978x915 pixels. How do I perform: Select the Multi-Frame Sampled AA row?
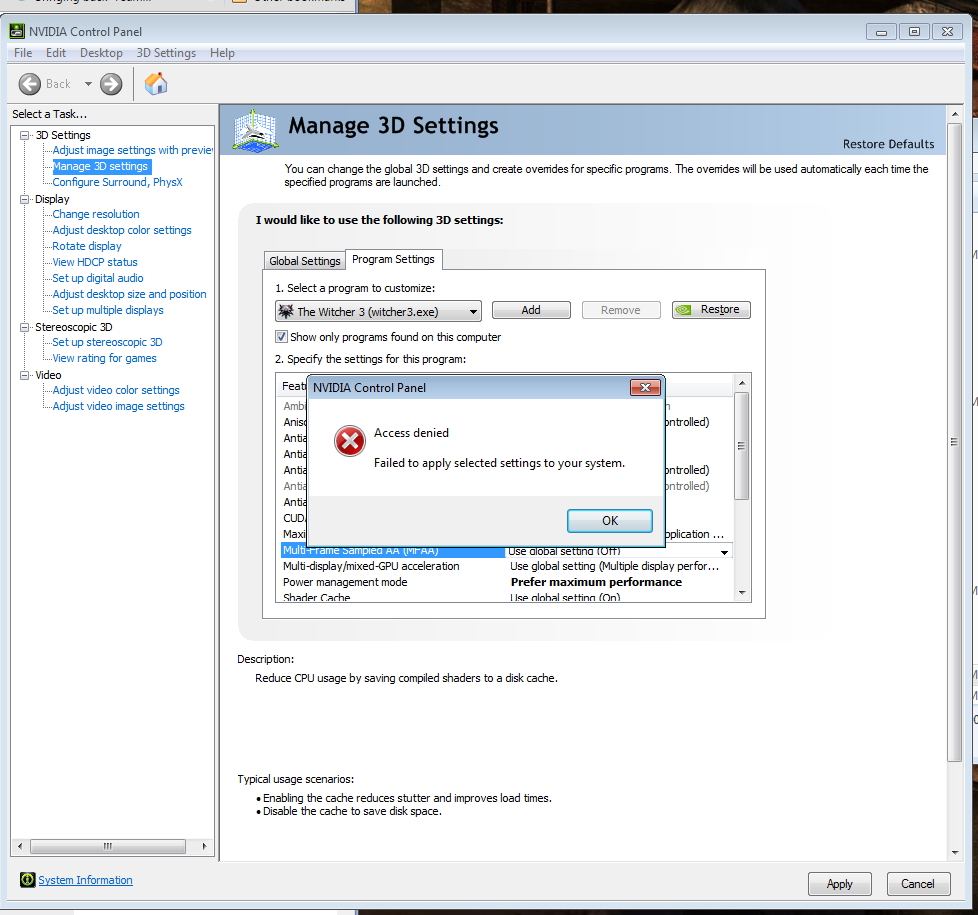pyautogui.click(x=506, y=551)
